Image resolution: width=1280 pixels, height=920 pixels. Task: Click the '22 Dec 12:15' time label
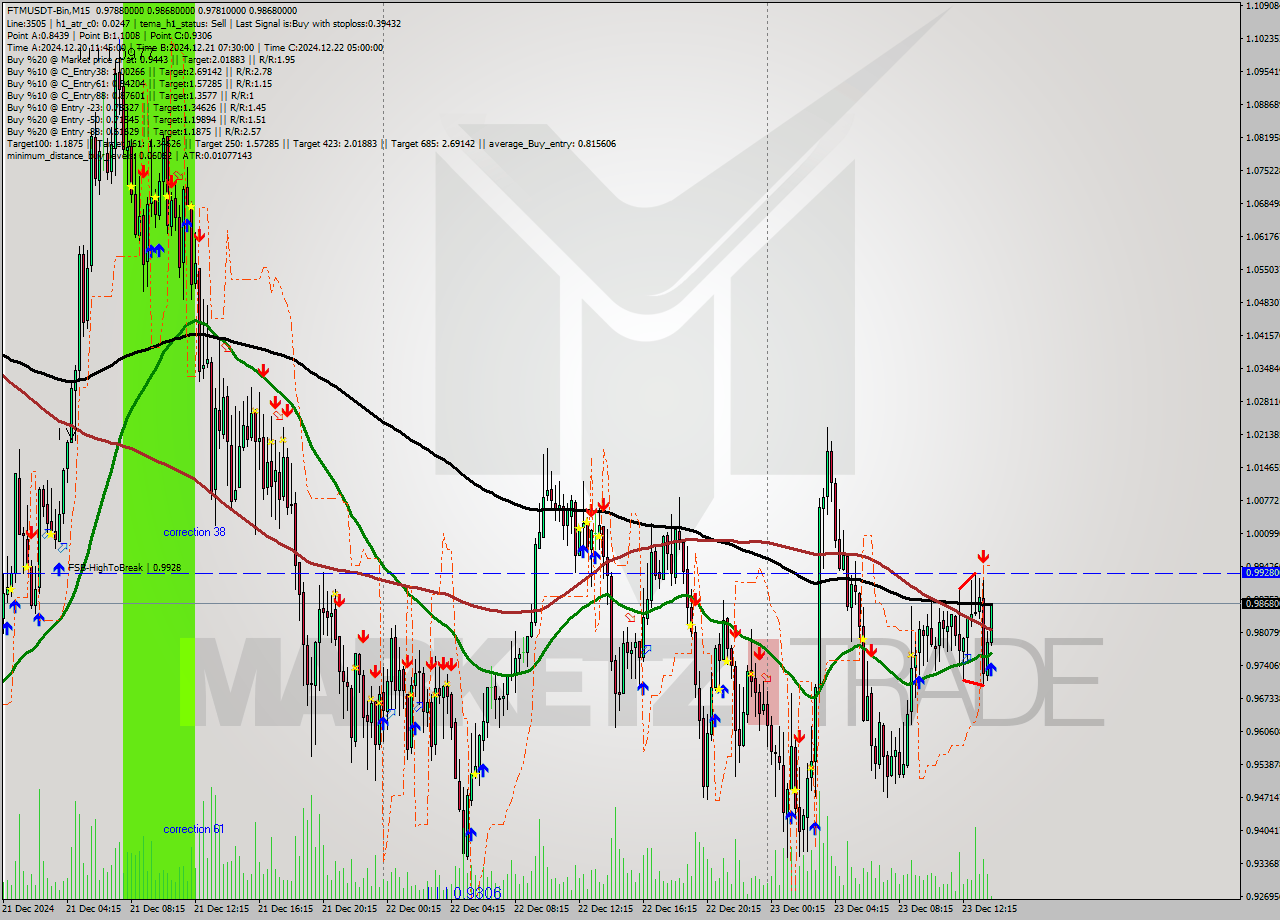click(605, 909)
